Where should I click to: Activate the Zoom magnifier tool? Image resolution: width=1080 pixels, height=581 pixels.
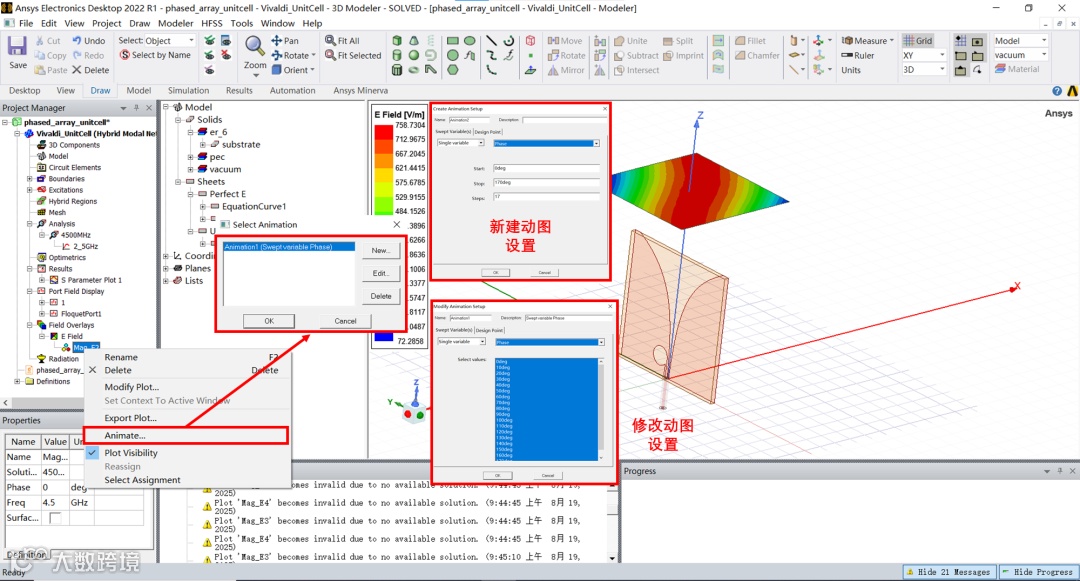click(x=255, y=46)
